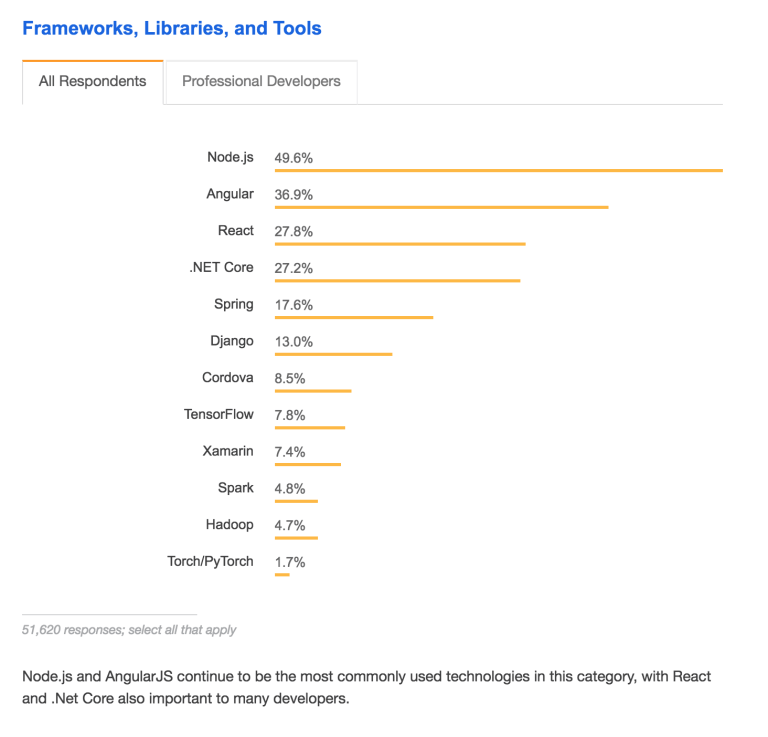
Task: Click the Cordova label
Action: coord(227,378)
